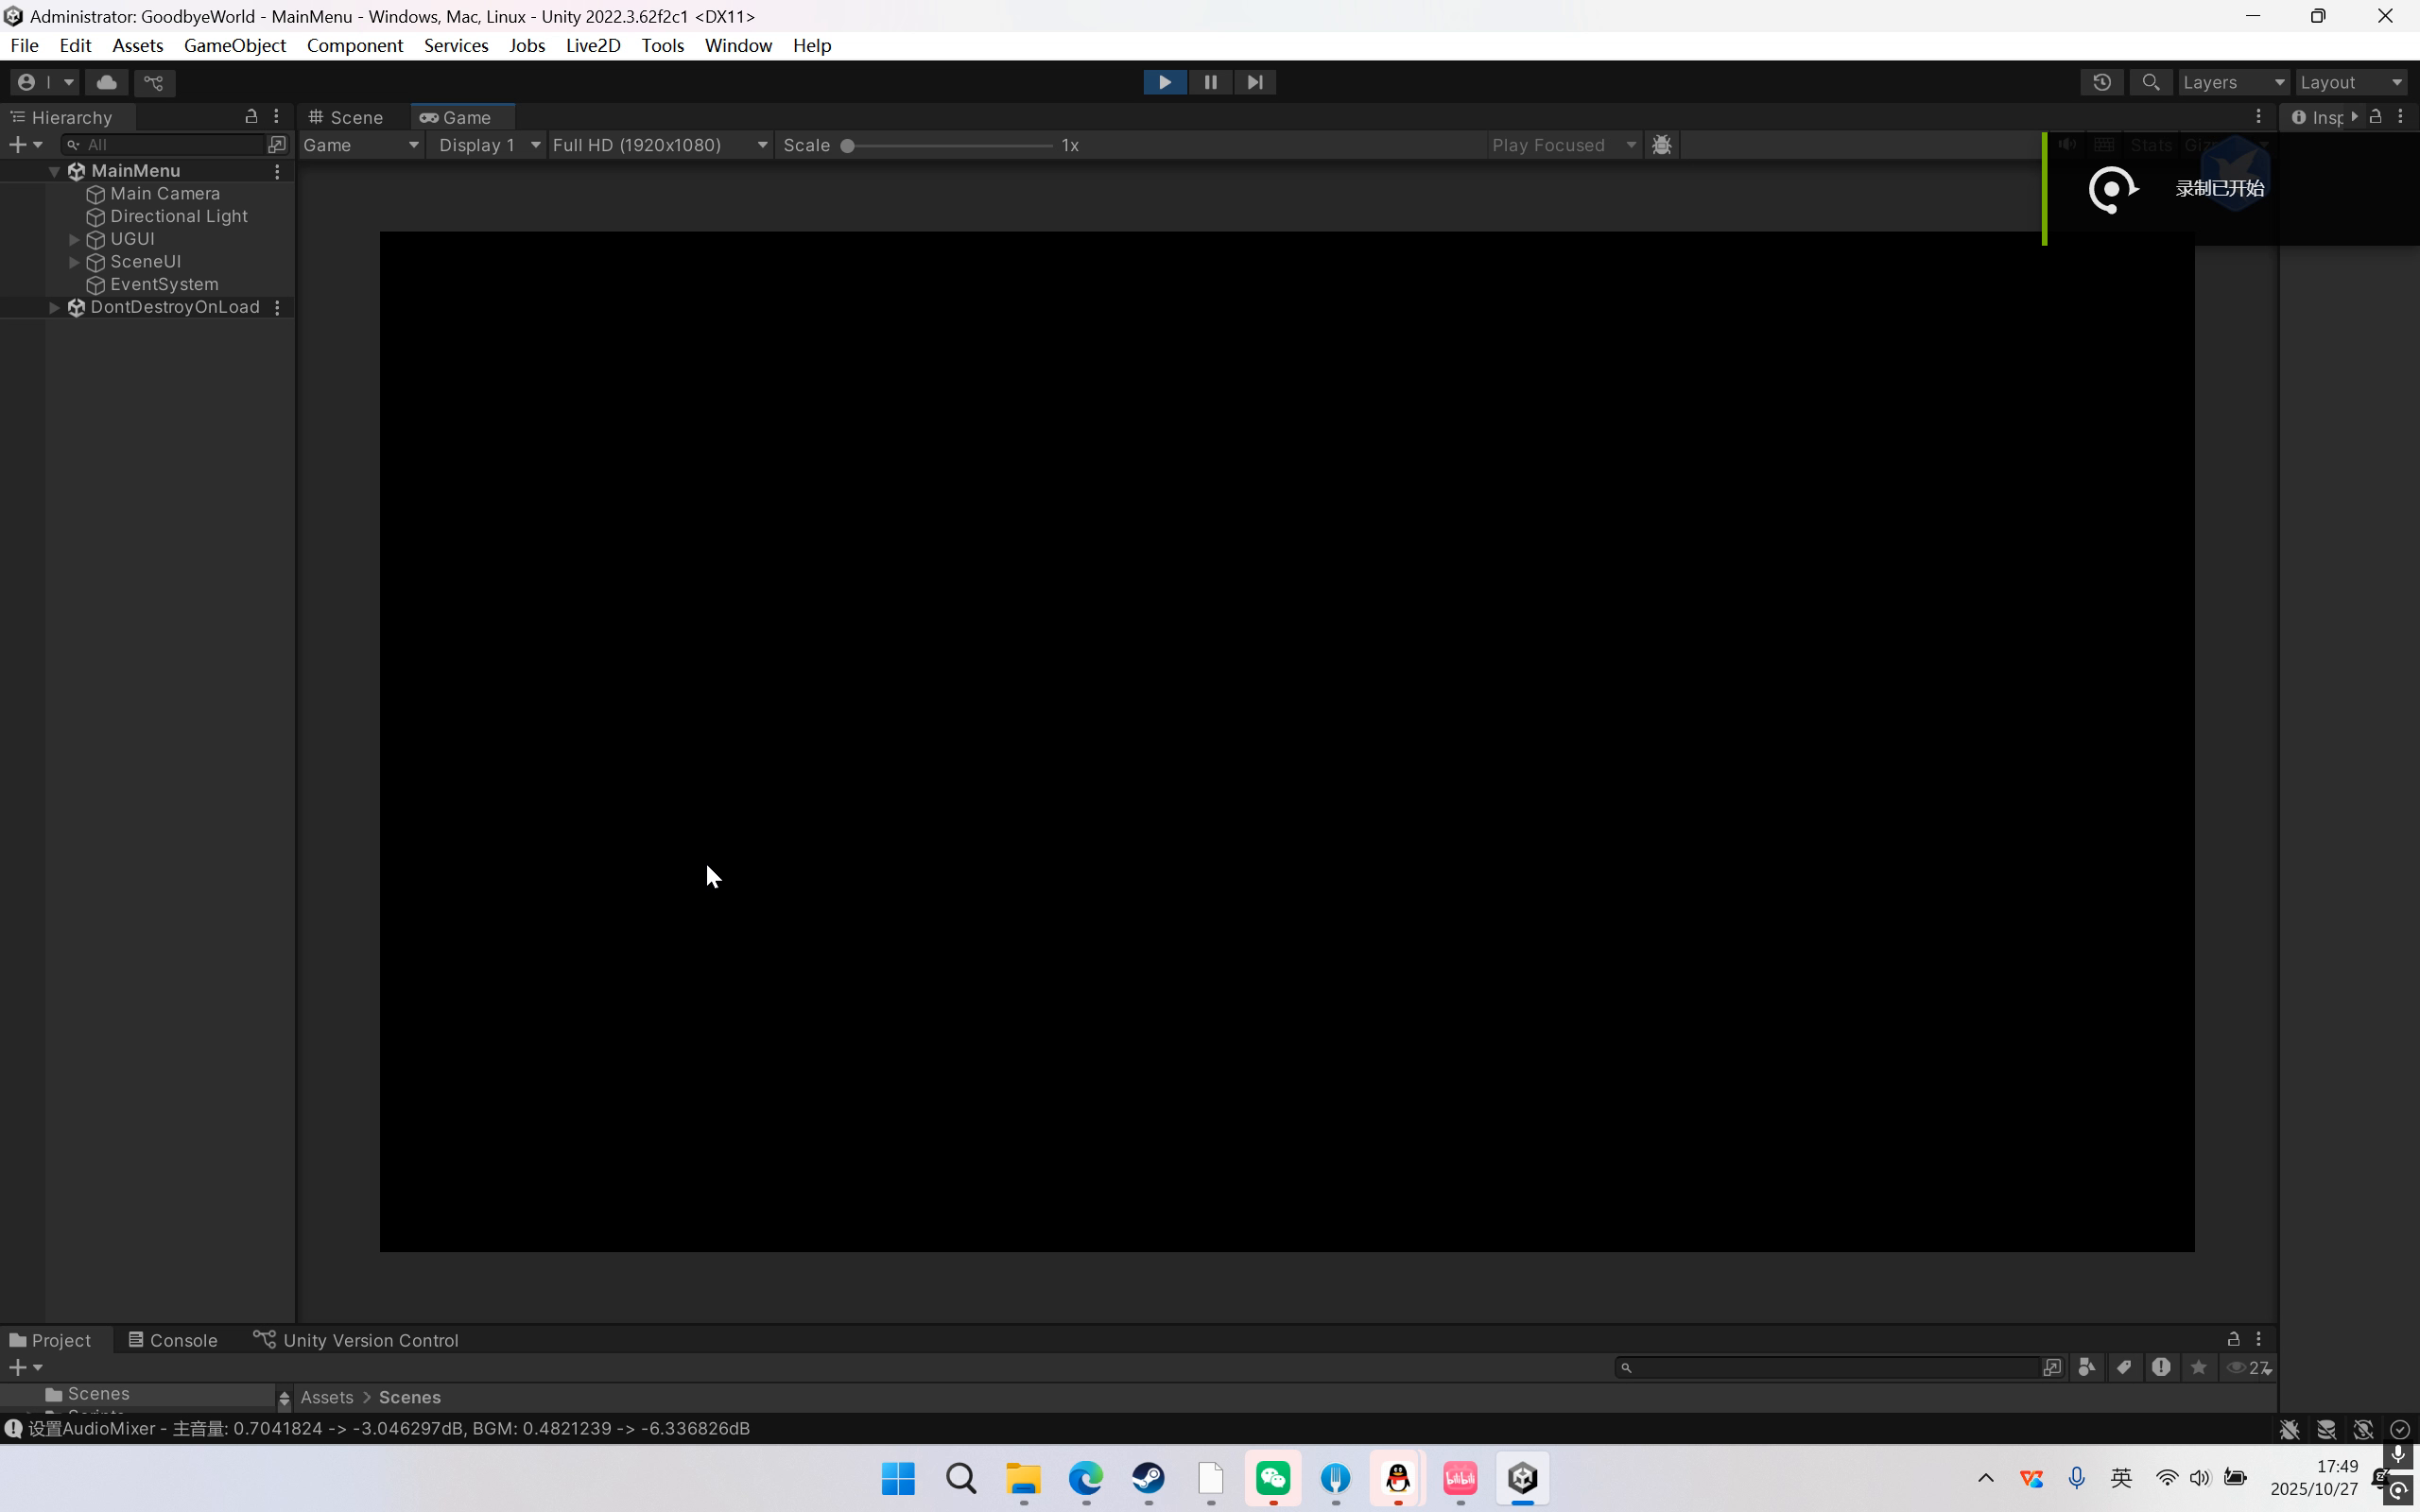Click the global search magnifier icon
Screen dimensions: 2420x1512
(2151, 82)
